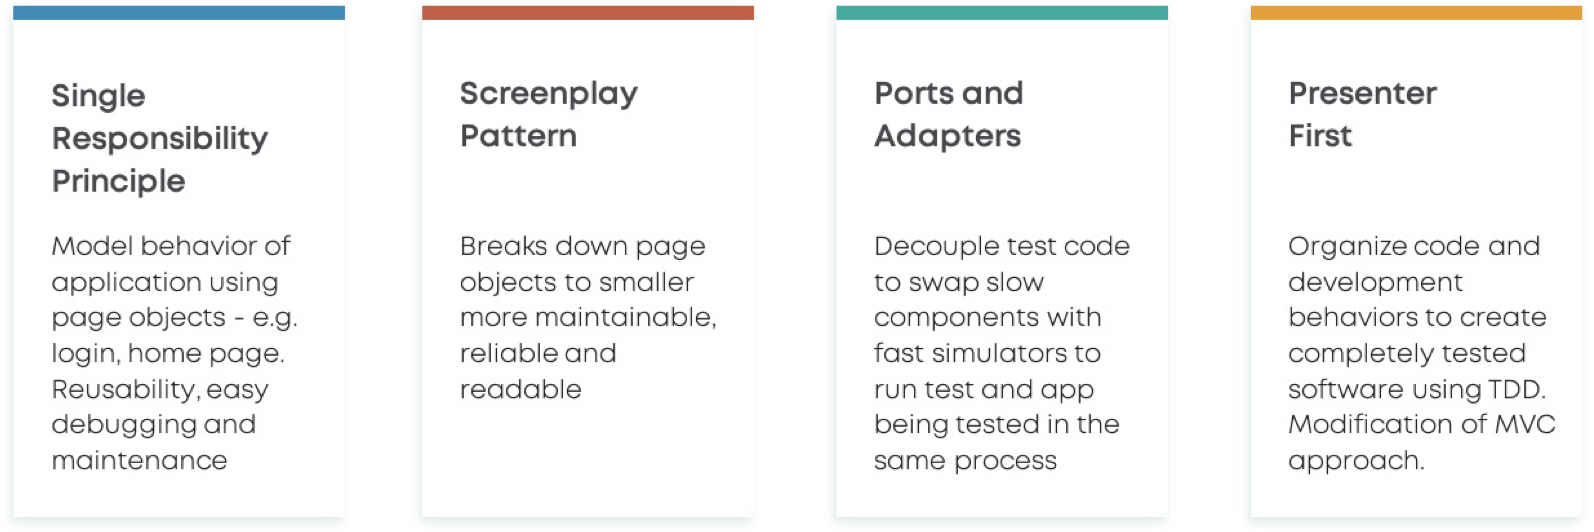Click the 'Decouple test code' description text
This screenshot has height=532, width=1594.
(x=1001, y=353)
